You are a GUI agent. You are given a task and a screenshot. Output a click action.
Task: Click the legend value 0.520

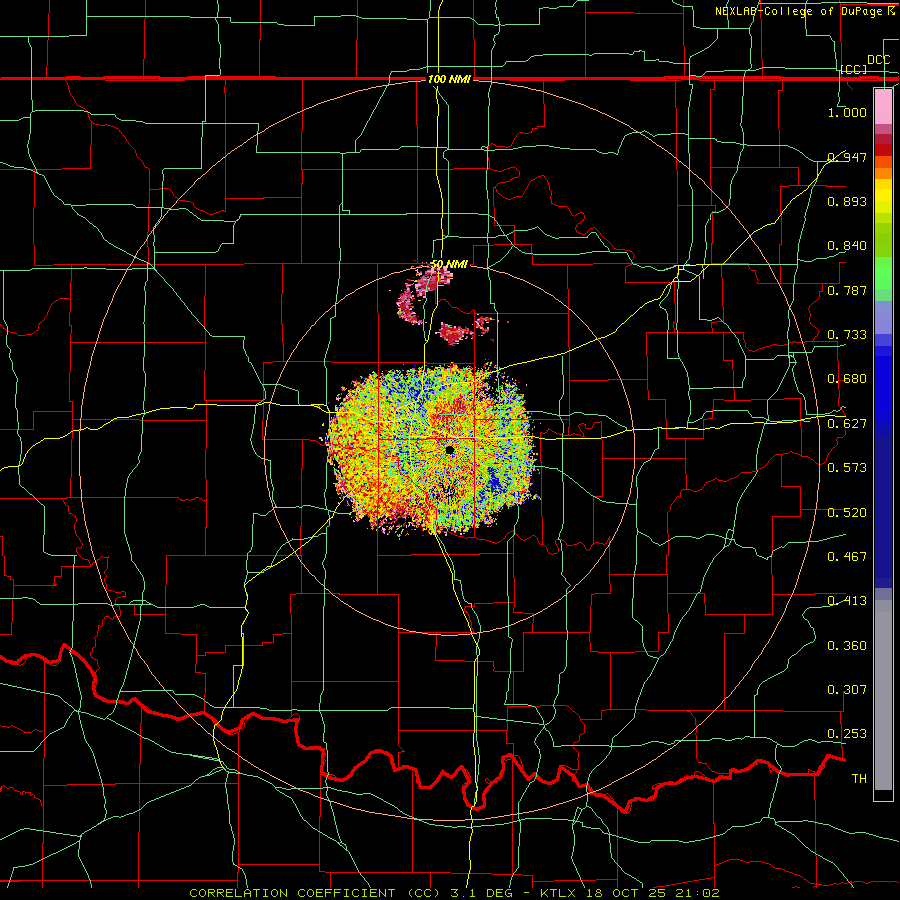point(847,513)
